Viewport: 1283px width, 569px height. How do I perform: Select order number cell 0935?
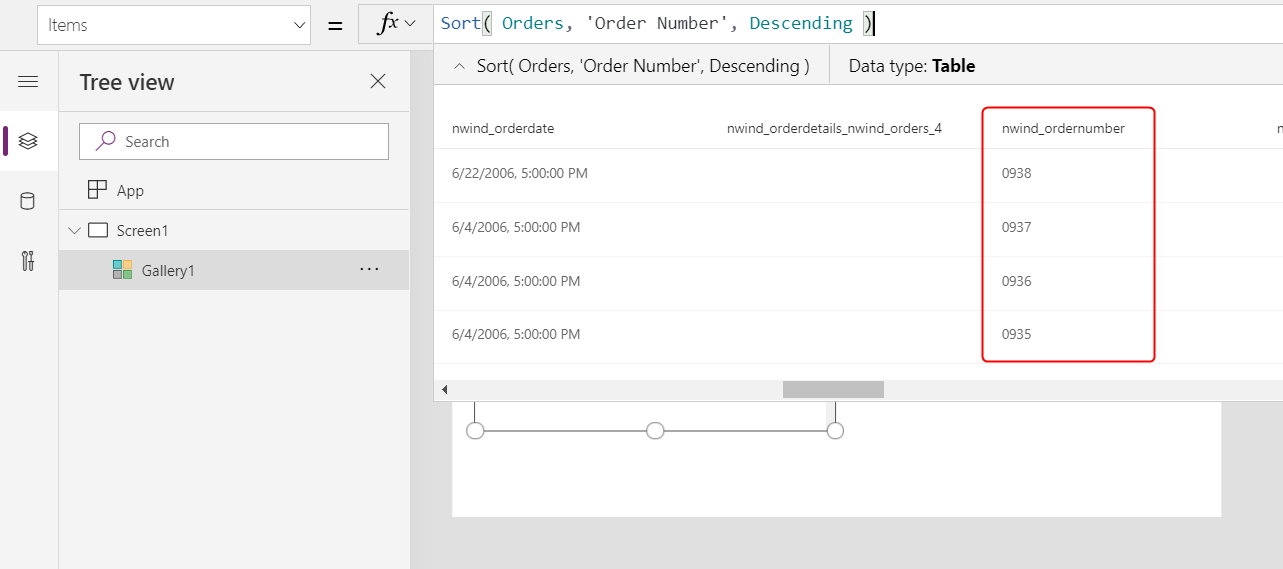coord(1016,334)
